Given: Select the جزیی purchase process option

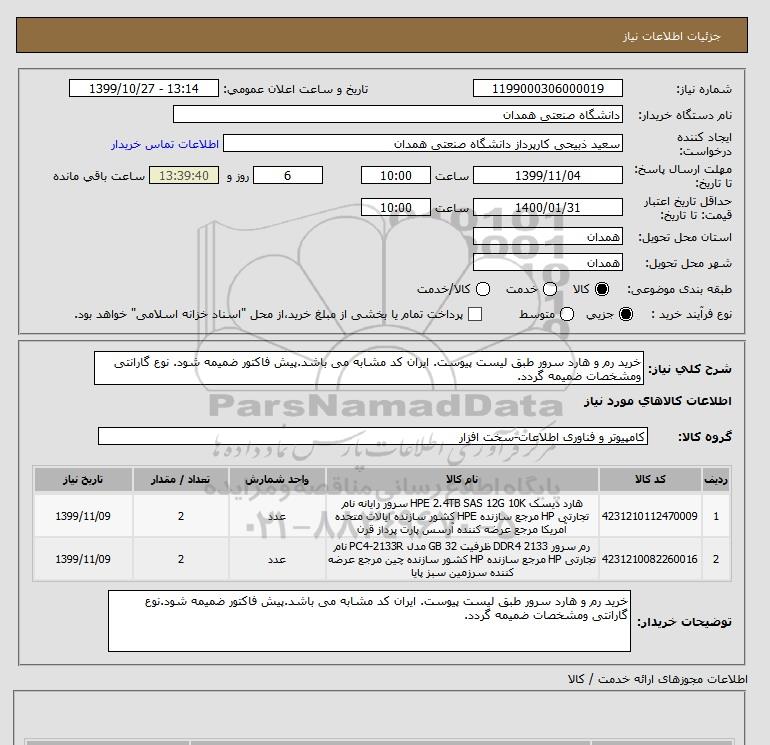Looking at the screenshot, I should click(626, 314).
